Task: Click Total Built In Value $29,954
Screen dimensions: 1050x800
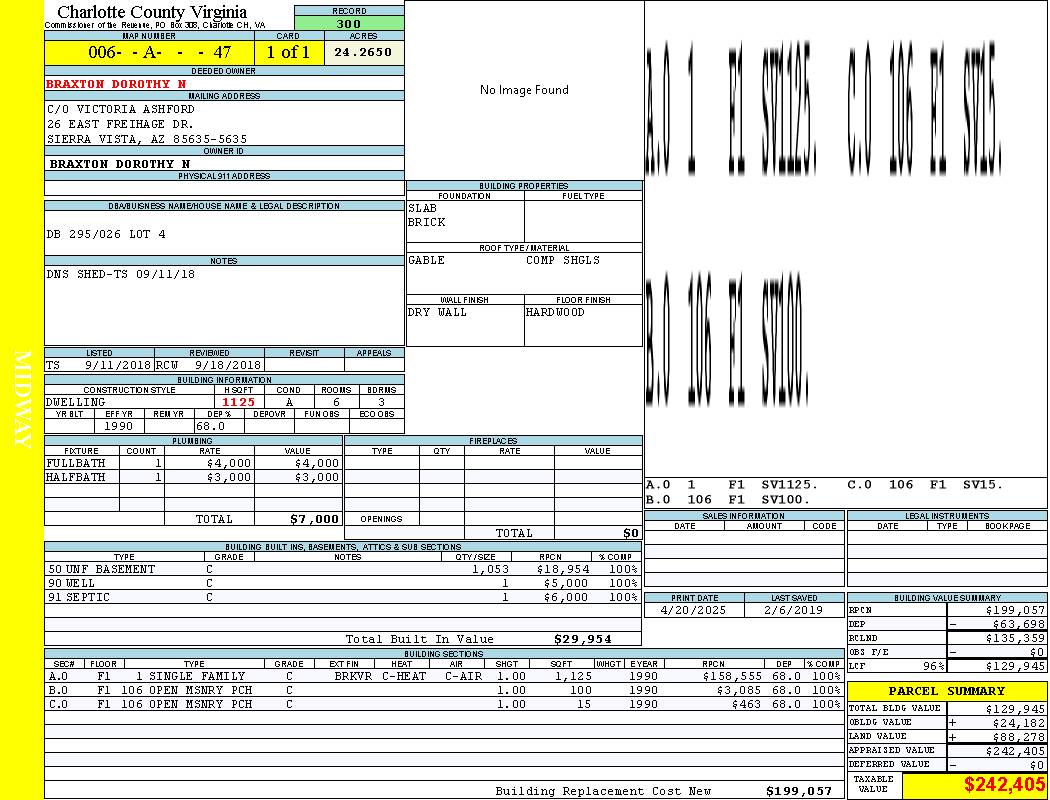Action: coord(583,639)
